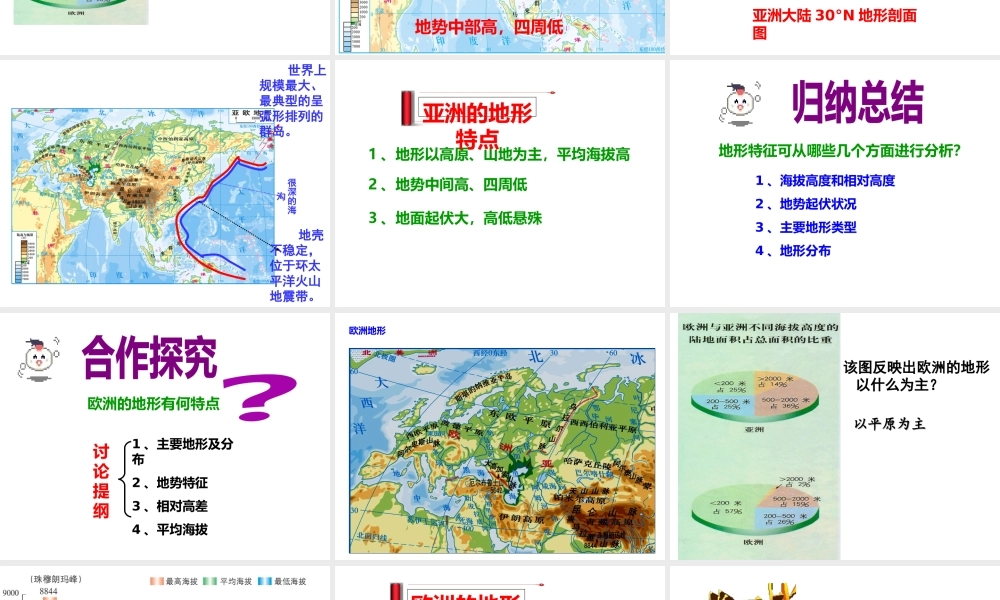Click the red 讨论提纲 label
The image size is (1000, 600).
[x=101, y=481]
